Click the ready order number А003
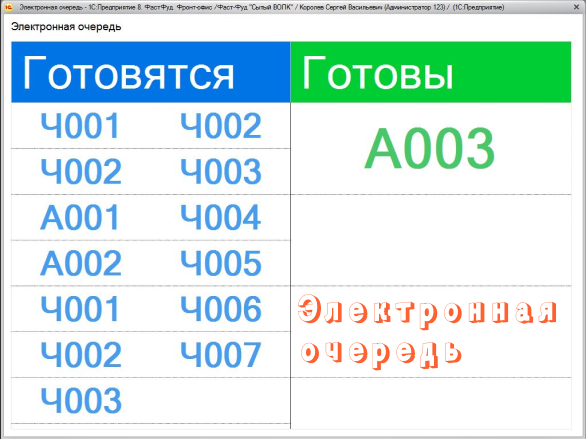 (430, 148)
